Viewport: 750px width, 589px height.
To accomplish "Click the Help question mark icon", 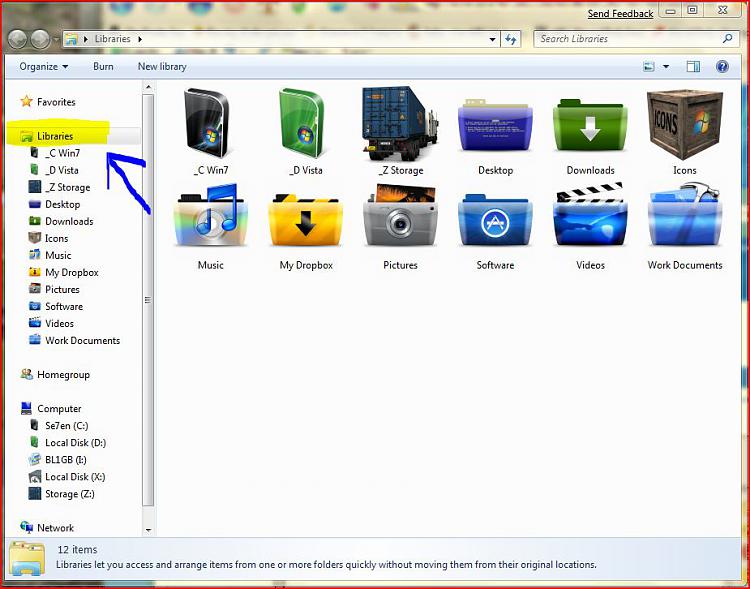I will click(x=722, y=67).
